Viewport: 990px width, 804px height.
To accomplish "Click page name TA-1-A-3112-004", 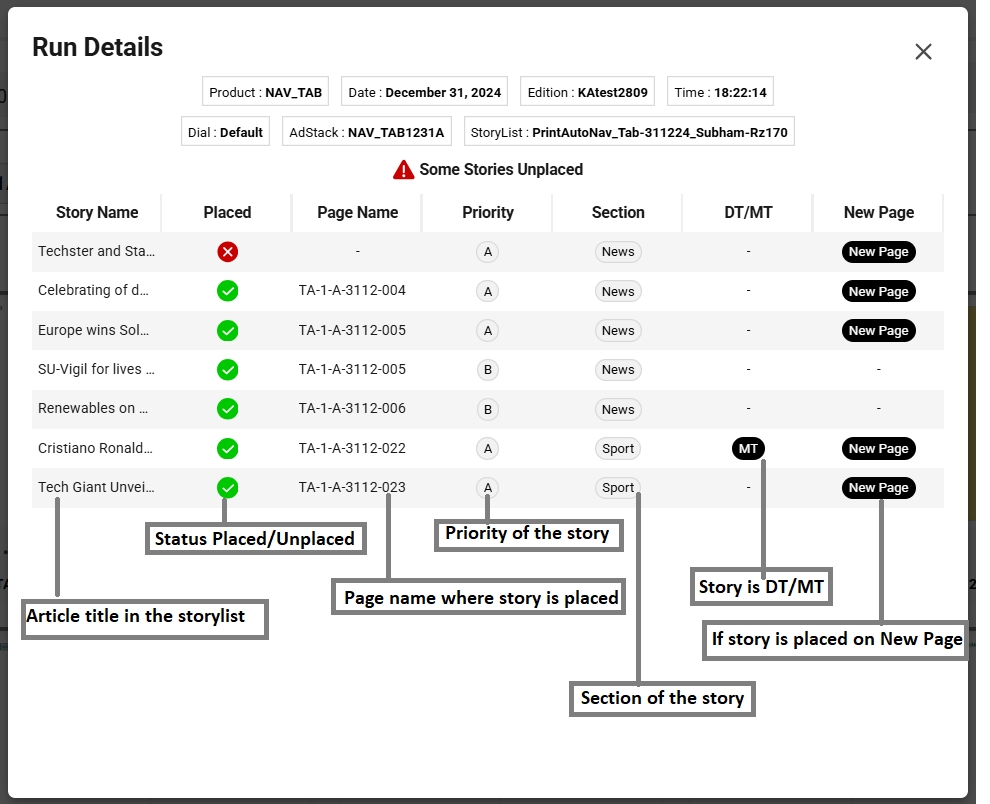I will point(352,291).
